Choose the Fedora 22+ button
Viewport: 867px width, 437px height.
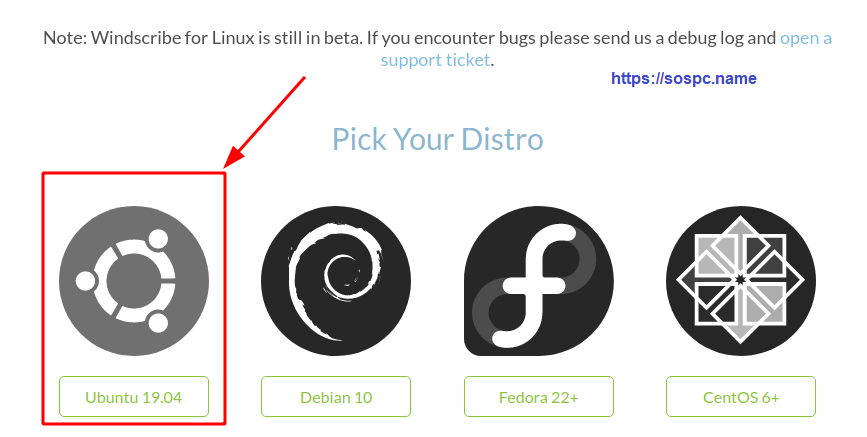(x=539, y=397)
